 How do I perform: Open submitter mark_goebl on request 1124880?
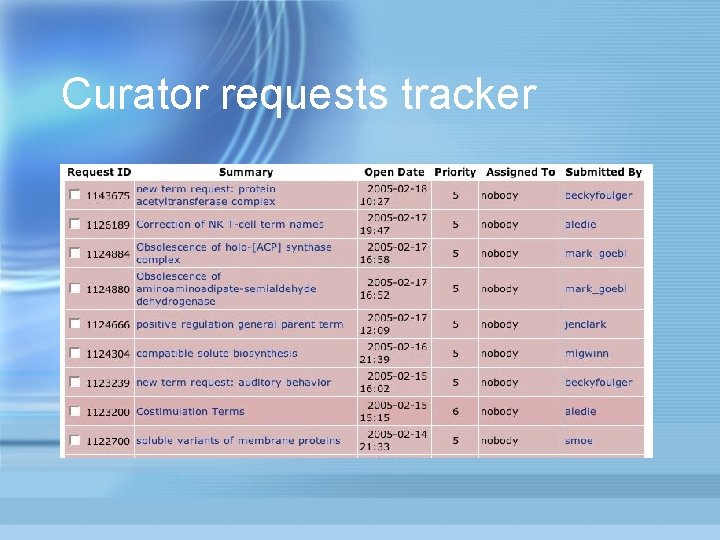pyautogui.click(x=596, y=289)
